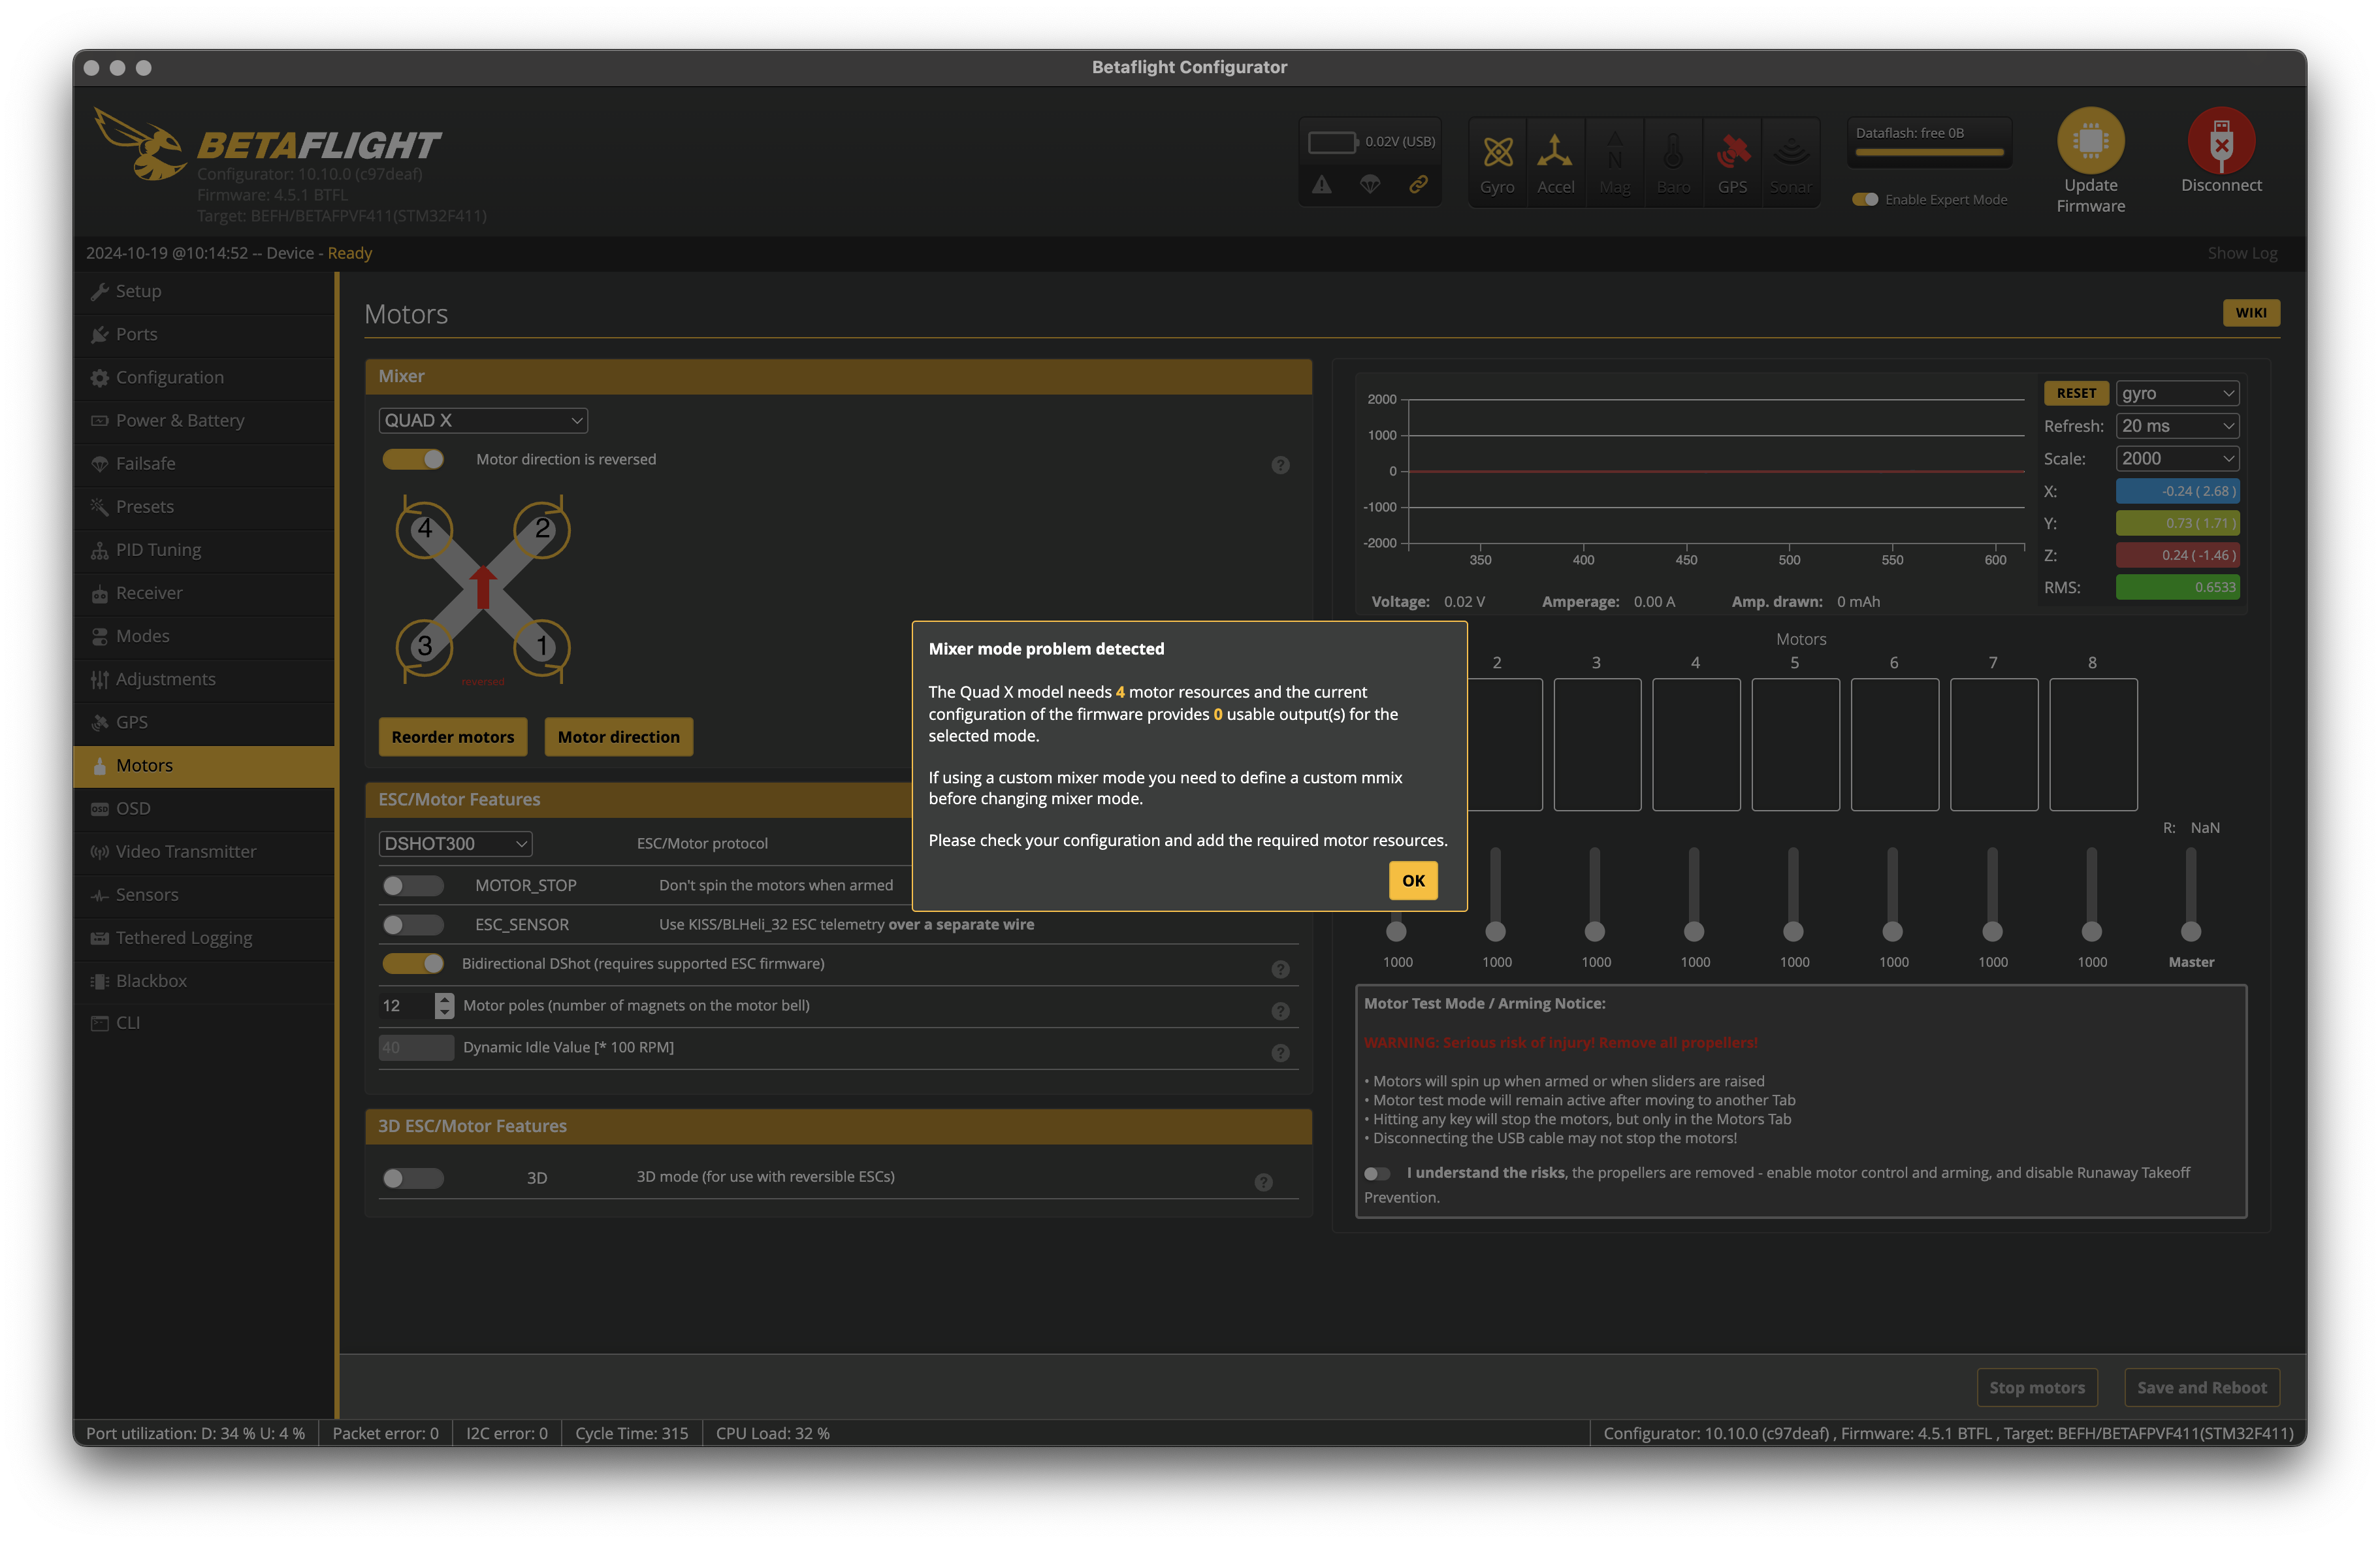This screenshot has width=2380, height=1543.
Task: Click the Accel sensor icon
Action: [x=1555, y=152]
